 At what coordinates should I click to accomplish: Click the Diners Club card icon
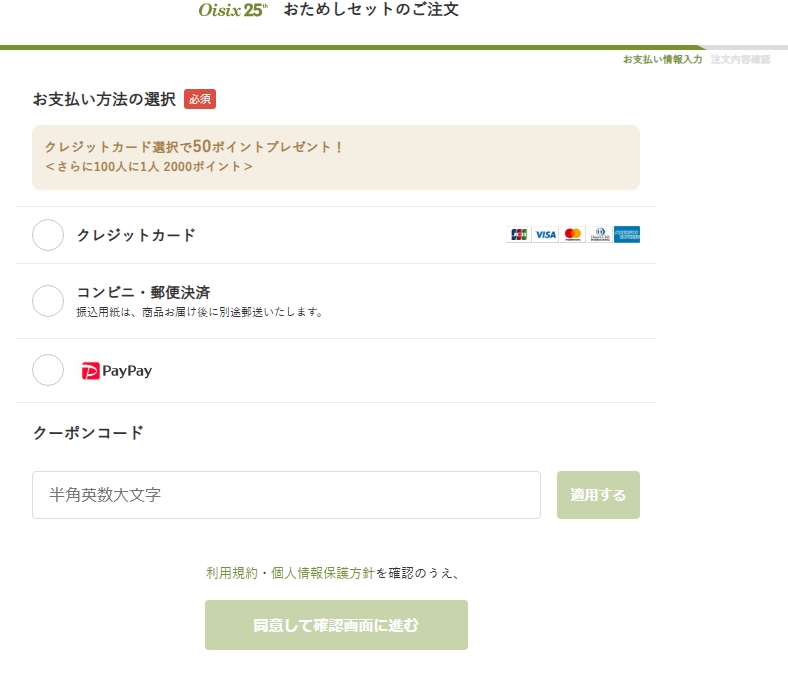click(x=599, y=235)
